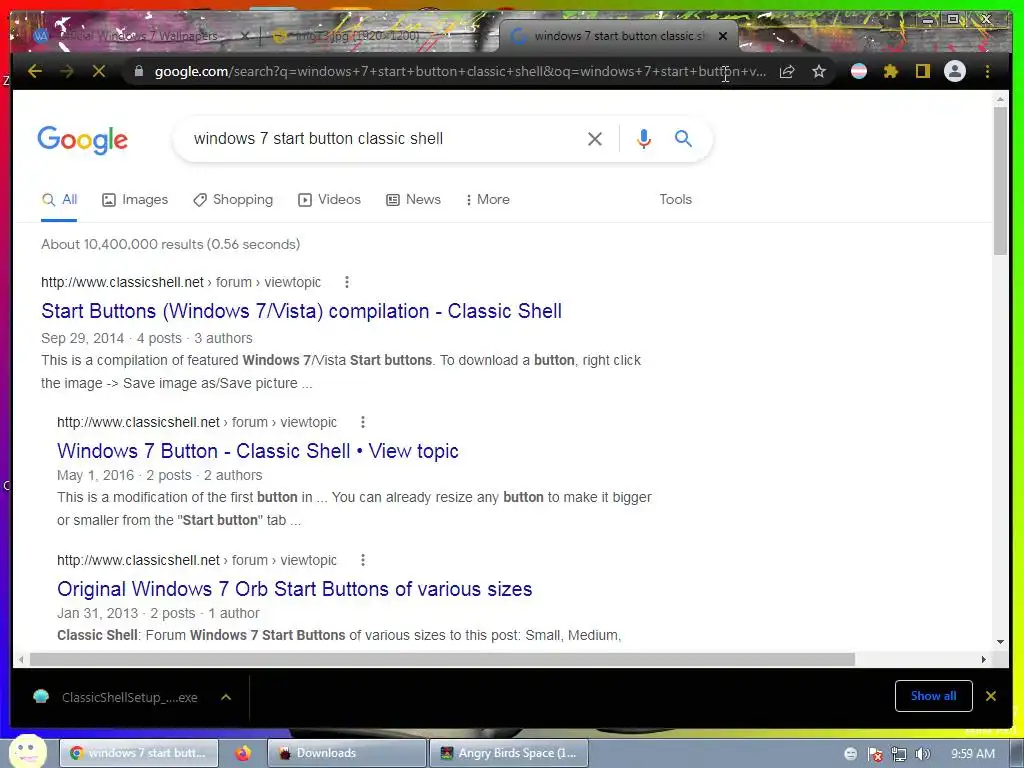Click the vertical scrollbar thumb

click(x=1000, y=180)
